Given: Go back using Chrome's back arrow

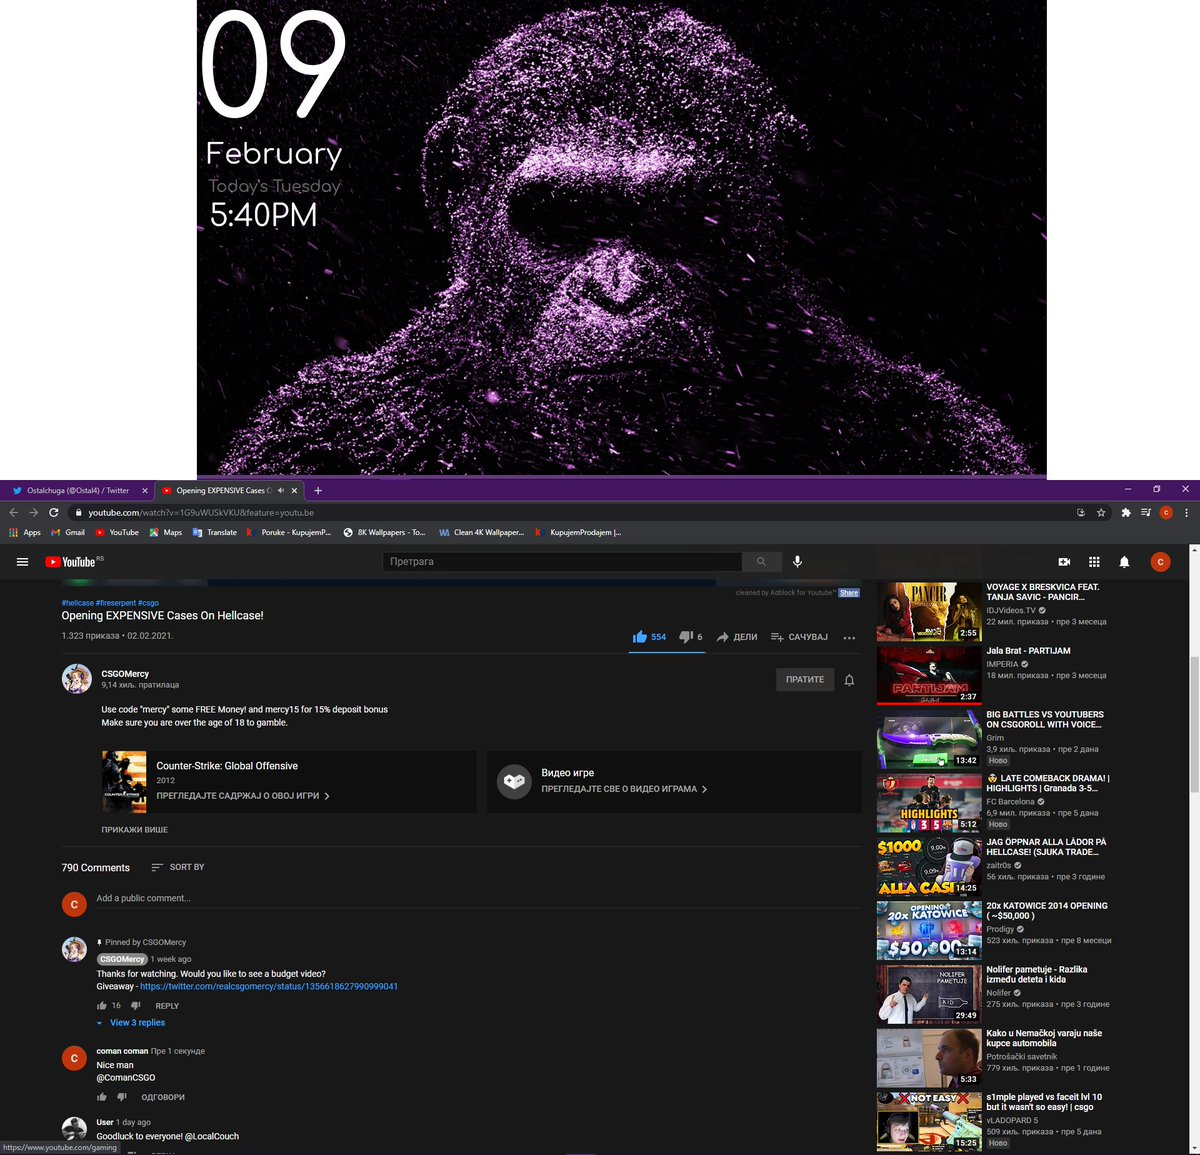Looking at the screenshot, I should (14, 512).
